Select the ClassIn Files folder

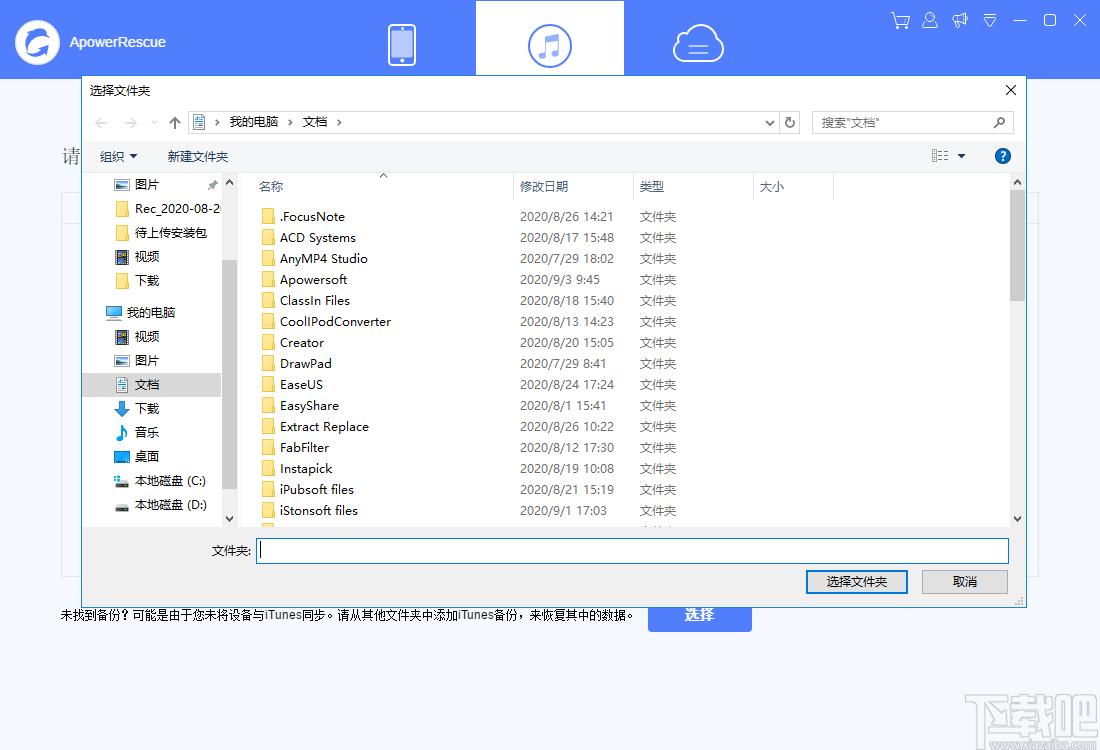tap(305, 301)
